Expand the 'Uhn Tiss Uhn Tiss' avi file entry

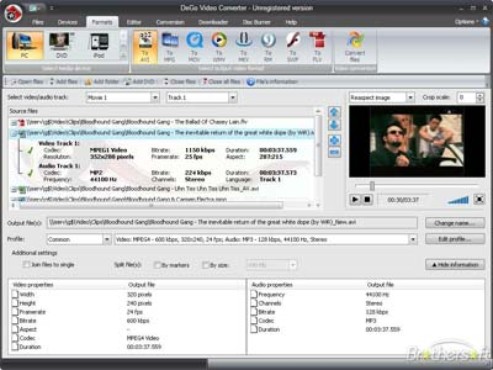[14, 190]
